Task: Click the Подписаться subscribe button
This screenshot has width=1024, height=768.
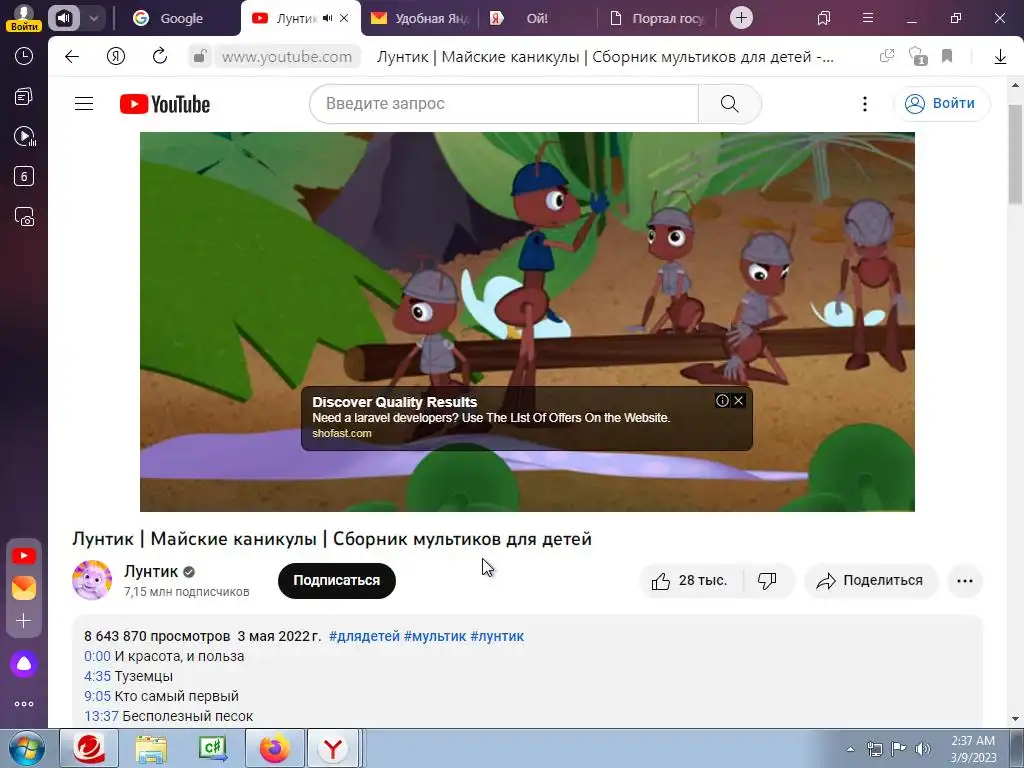Action: [336, 581]
